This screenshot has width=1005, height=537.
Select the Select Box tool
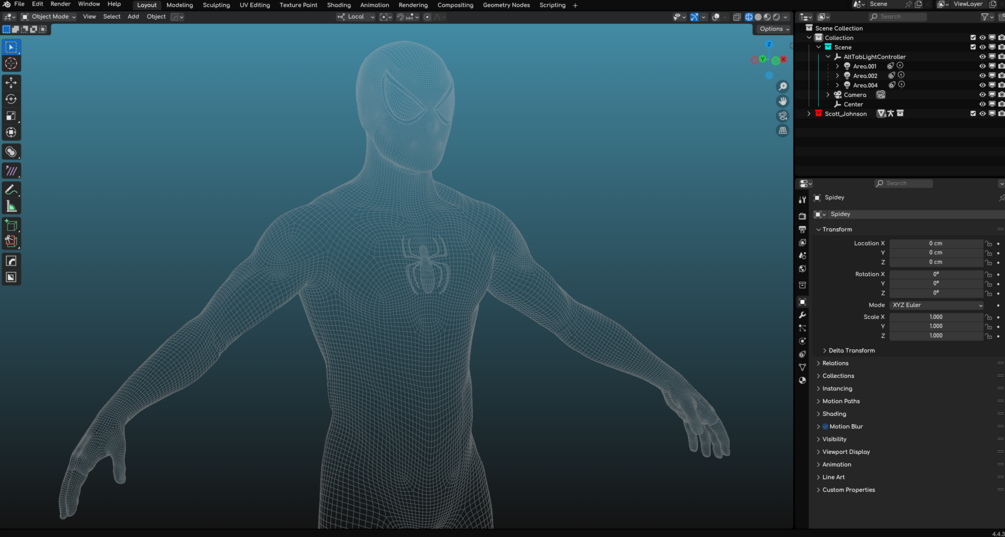[x=11, y=47]
